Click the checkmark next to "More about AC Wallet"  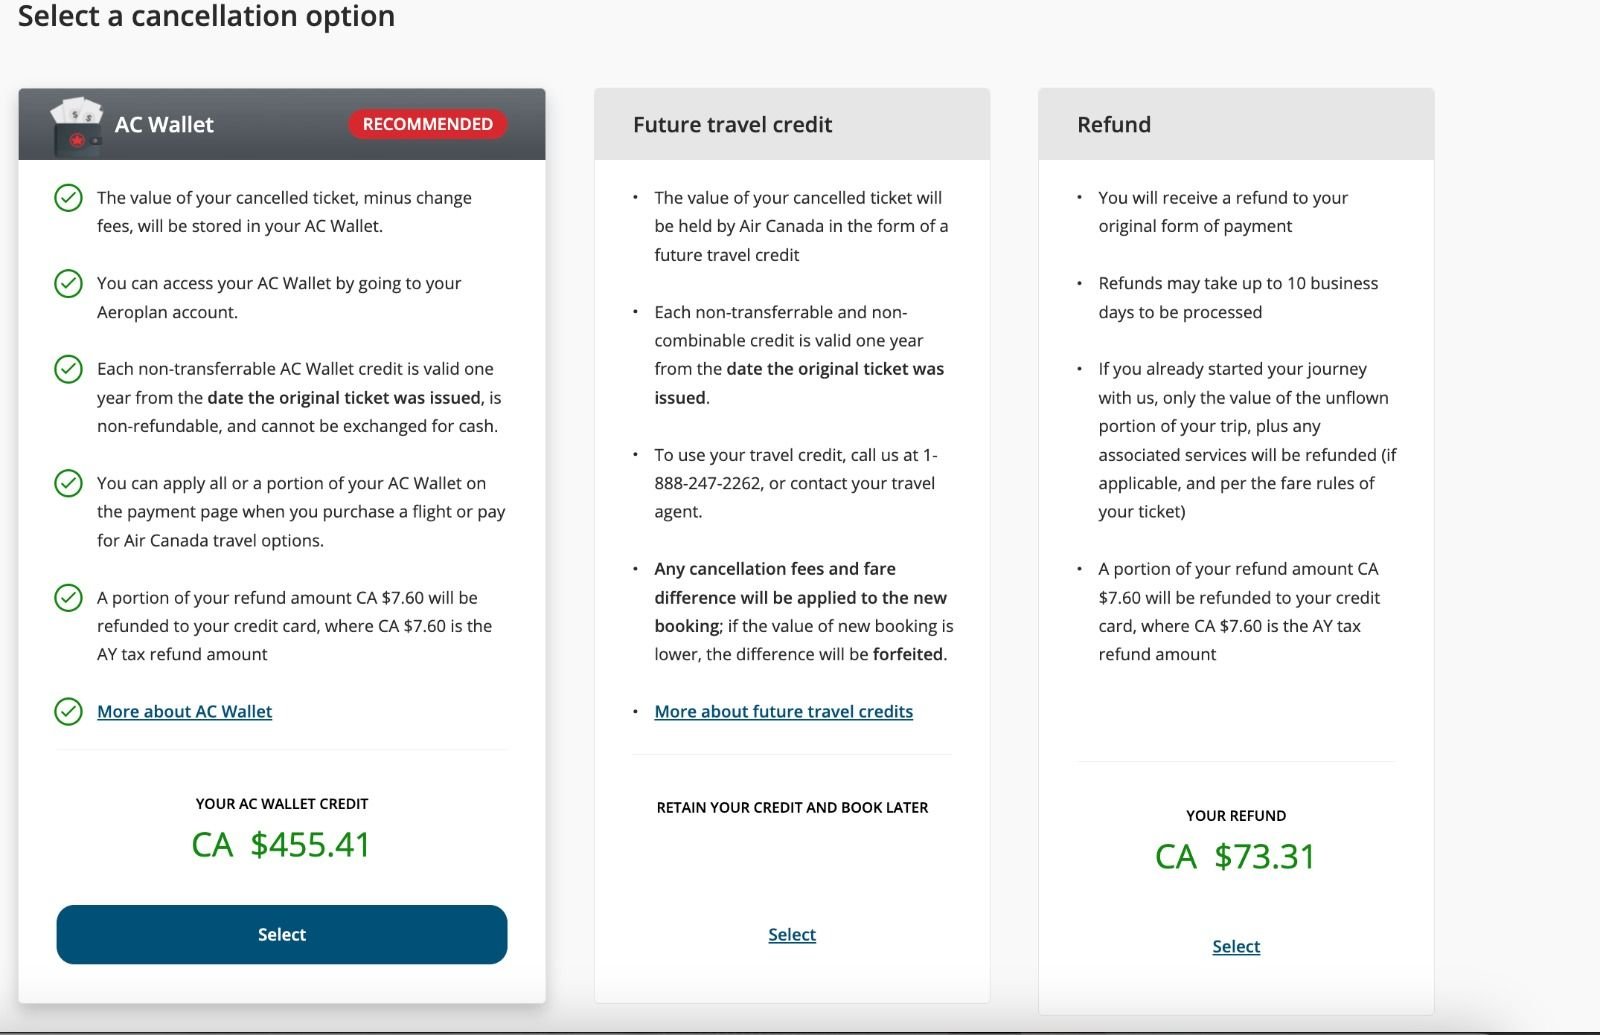point(68,712)
